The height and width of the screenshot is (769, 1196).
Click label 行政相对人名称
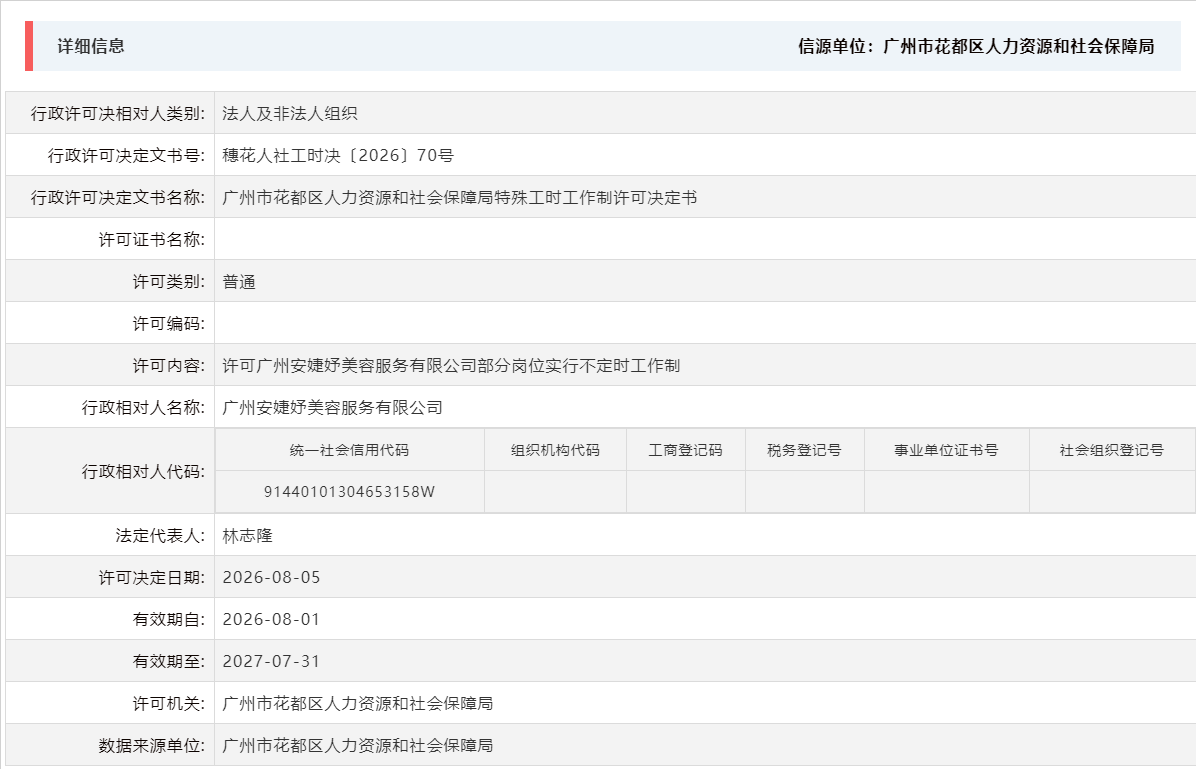[143, 407]
